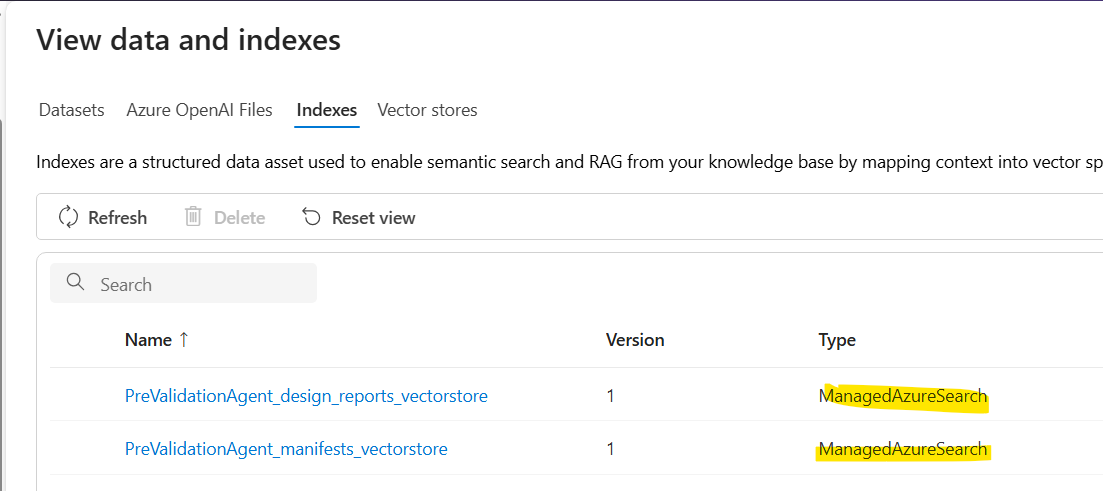The image size is (1103, 491).
Task: Click version 1 in design_reports row
Action: pyautogui.click(x=610, y=396)
